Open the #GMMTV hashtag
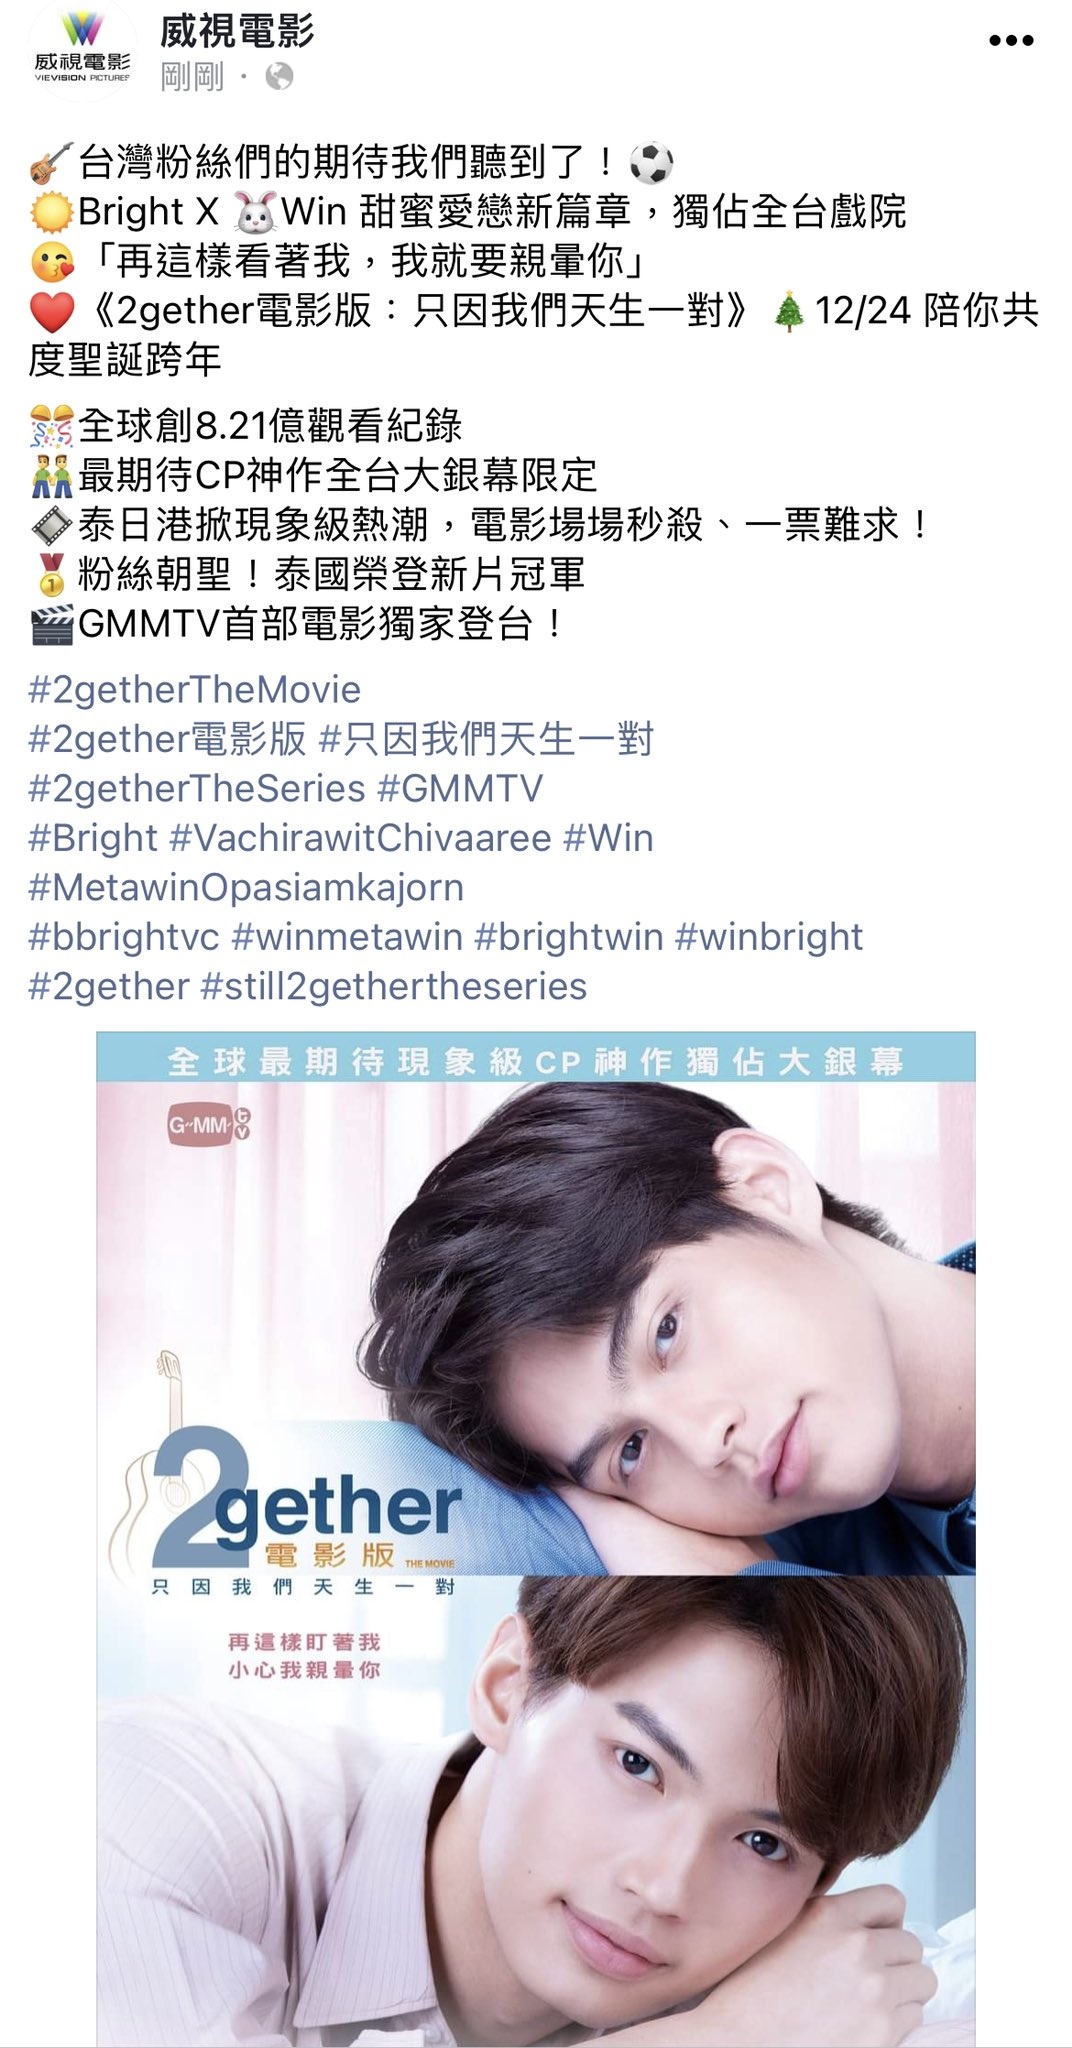Screen dimensions: 1072x2048 tap(460, 788)
